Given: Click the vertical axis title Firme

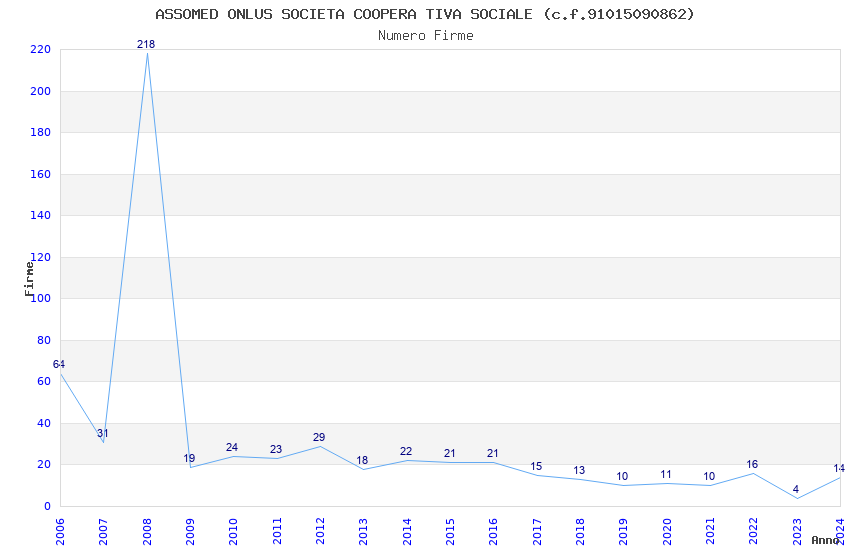Looking at the screenshot, I should tap(29, 279).
